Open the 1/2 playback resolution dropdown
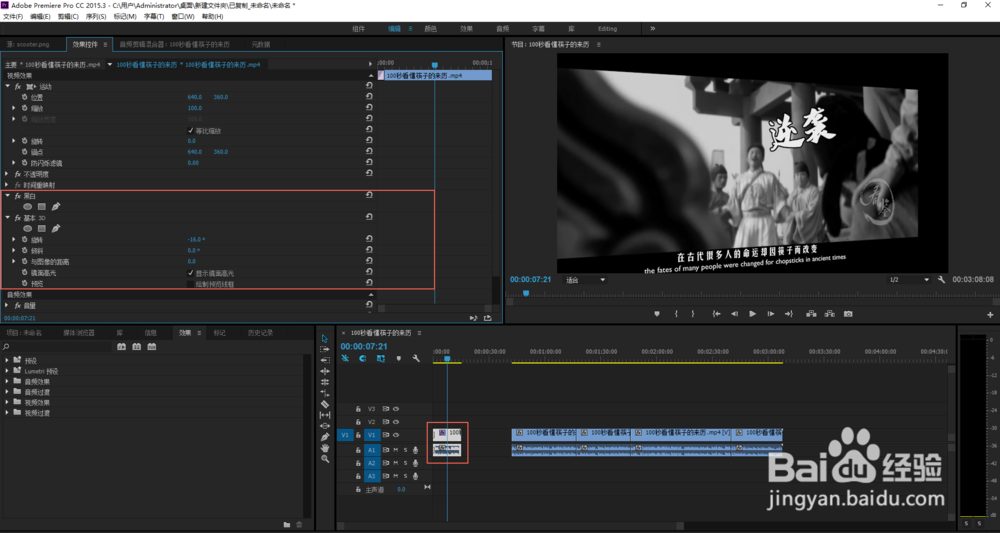Viewport: 1000px width, 533px height. [910, 280]
